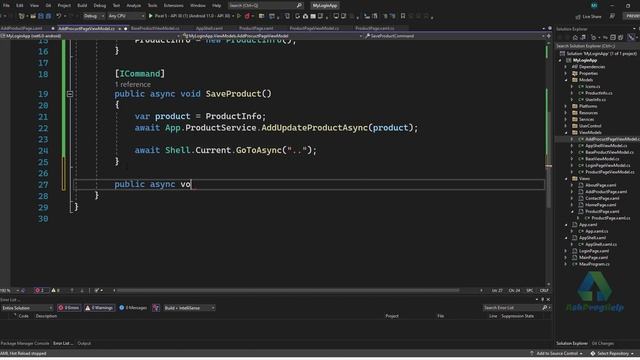Screen dimensions: 640x360
Task: Switch to ProductPage.xaml.cs tab
Action: (x=375, y=29)
